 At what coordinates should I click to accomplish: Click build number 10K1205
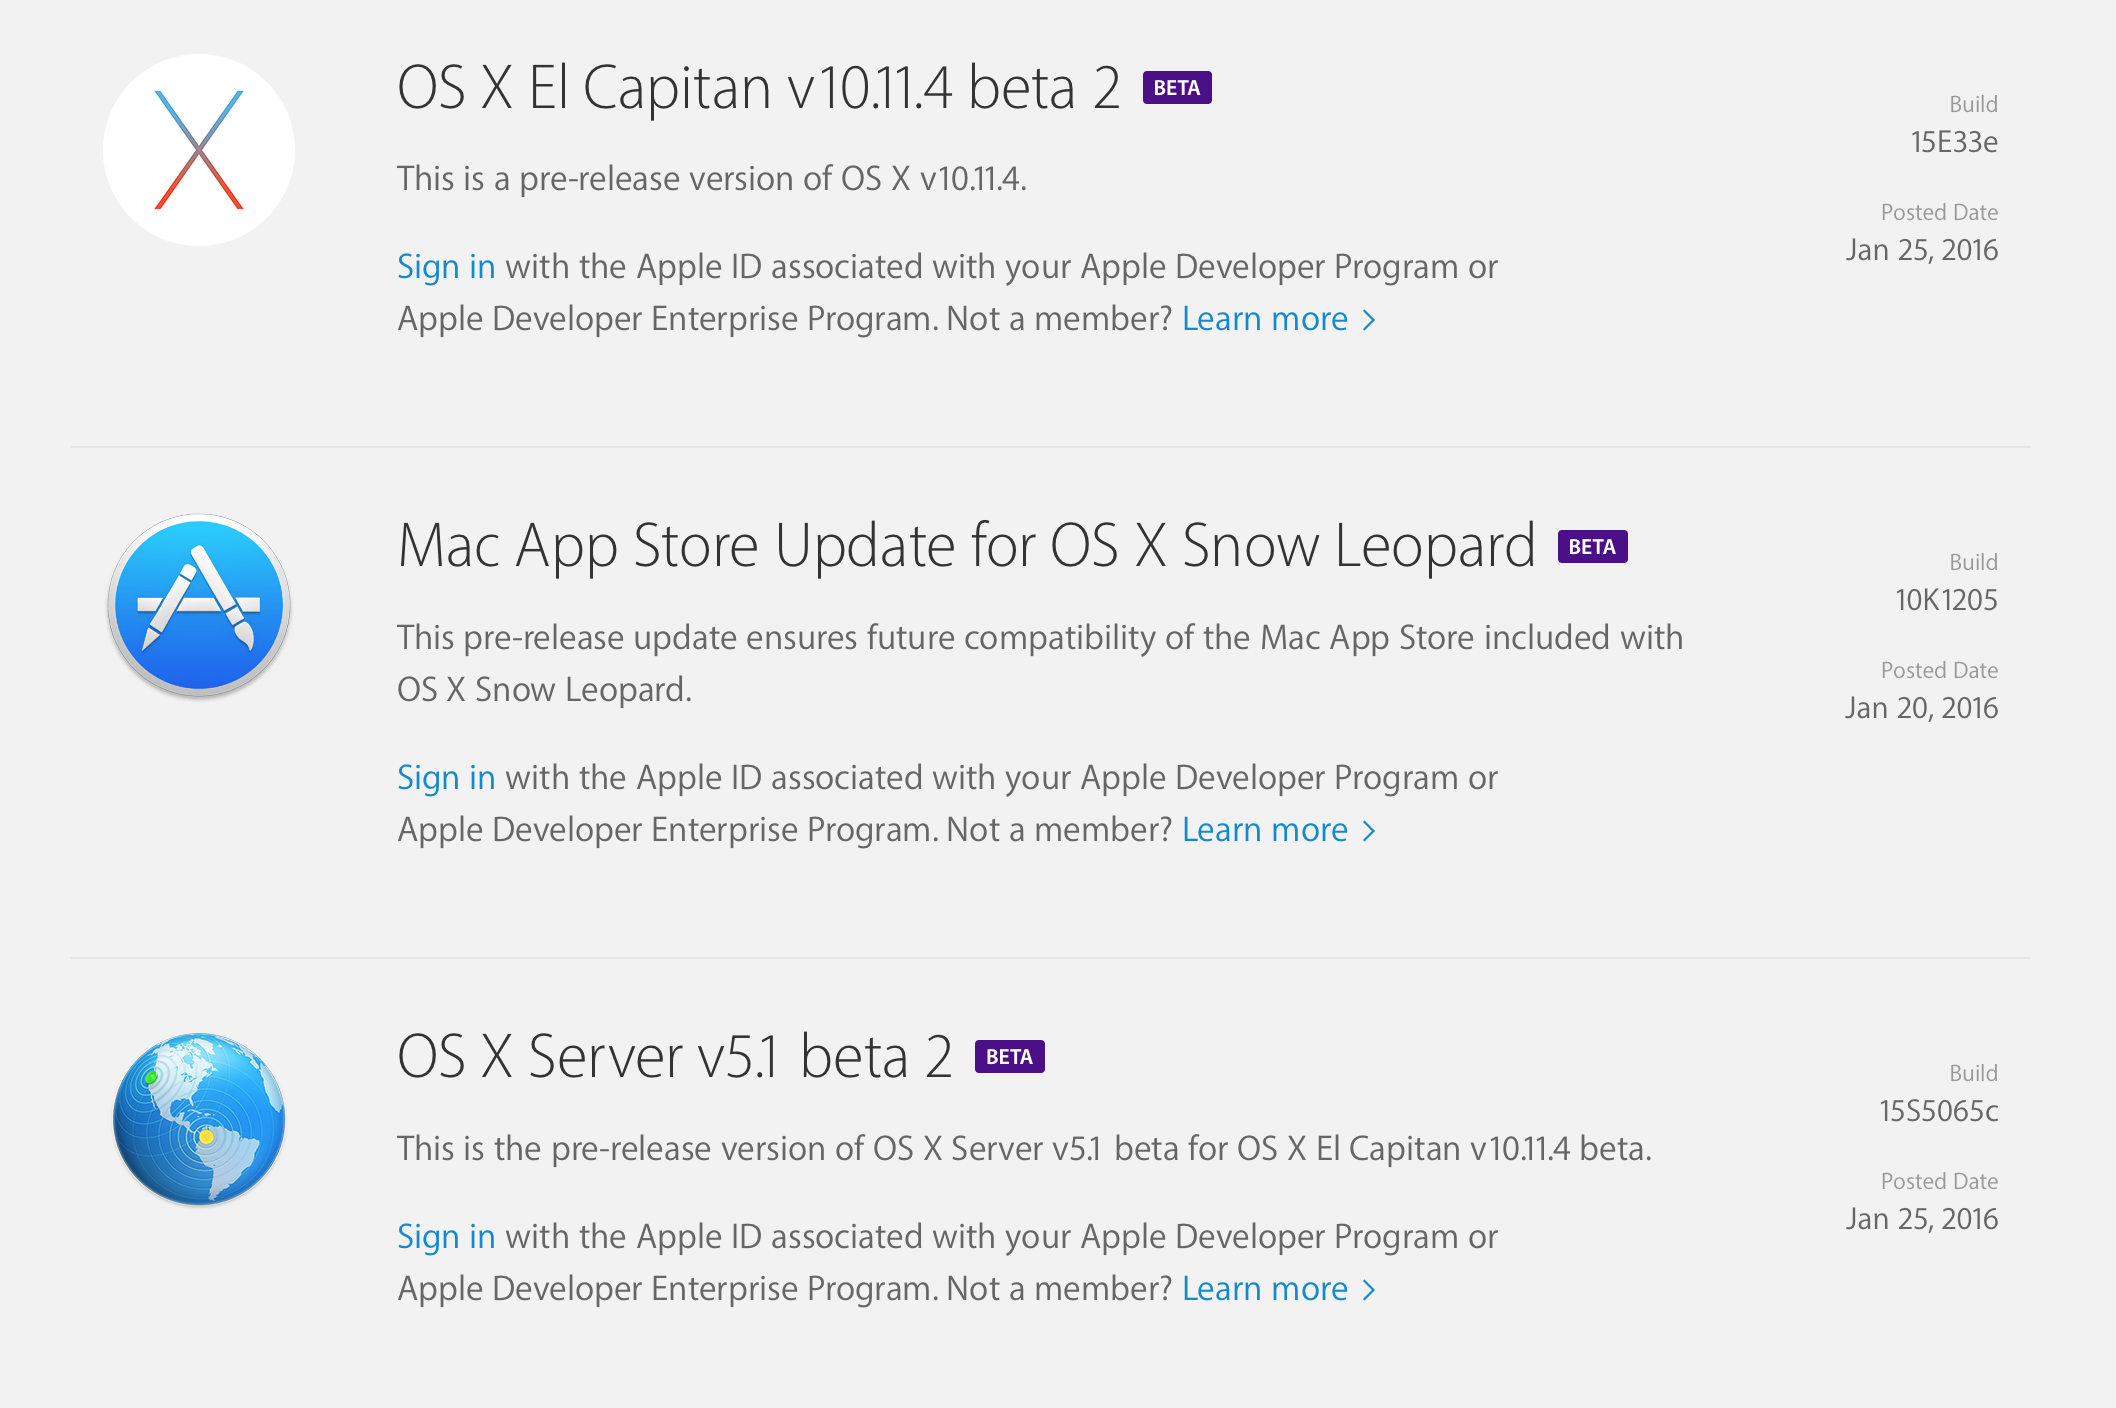(x=1946, y=600)
